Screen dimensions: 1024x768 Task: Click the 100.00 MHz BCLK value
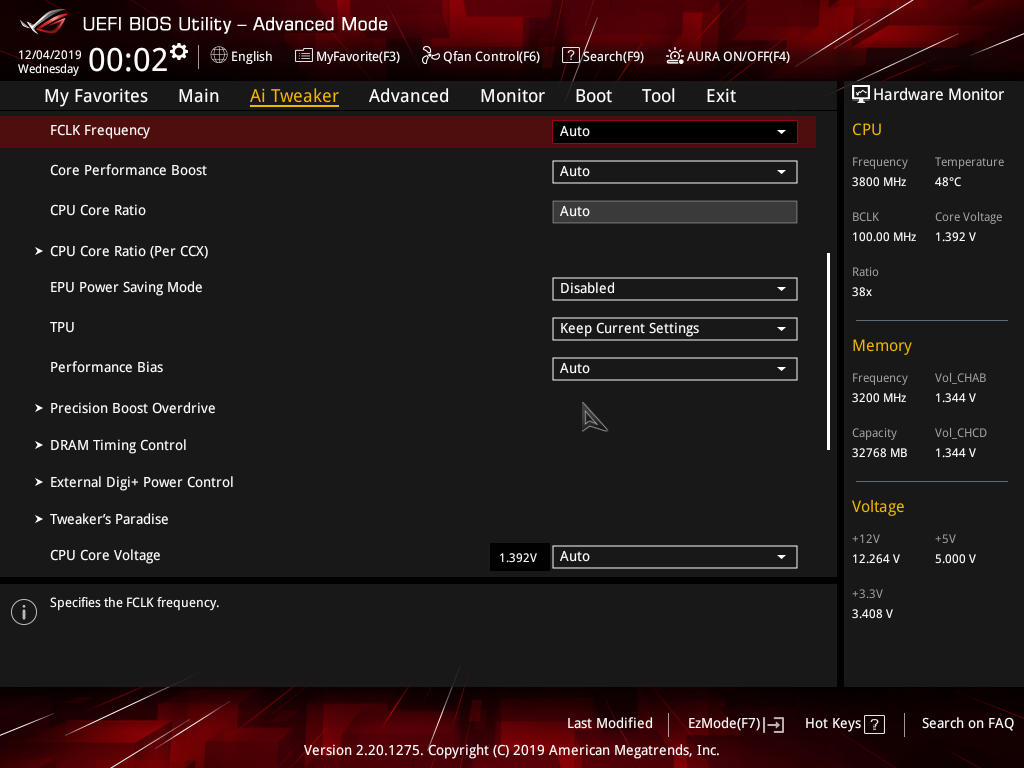(x=884, y=237)
